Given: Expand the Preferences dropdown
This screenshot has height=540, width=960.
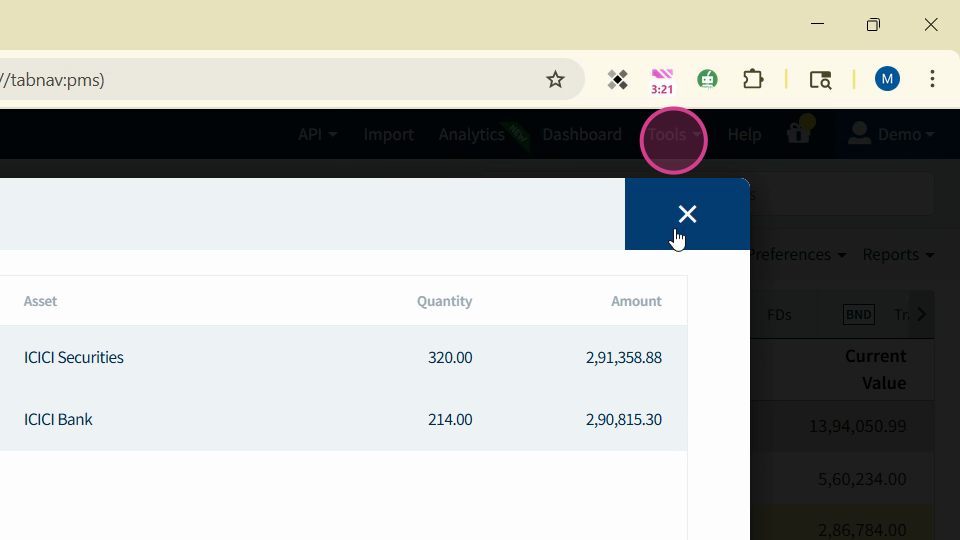Looking at the screenshot, I should [x=798, y=254].
